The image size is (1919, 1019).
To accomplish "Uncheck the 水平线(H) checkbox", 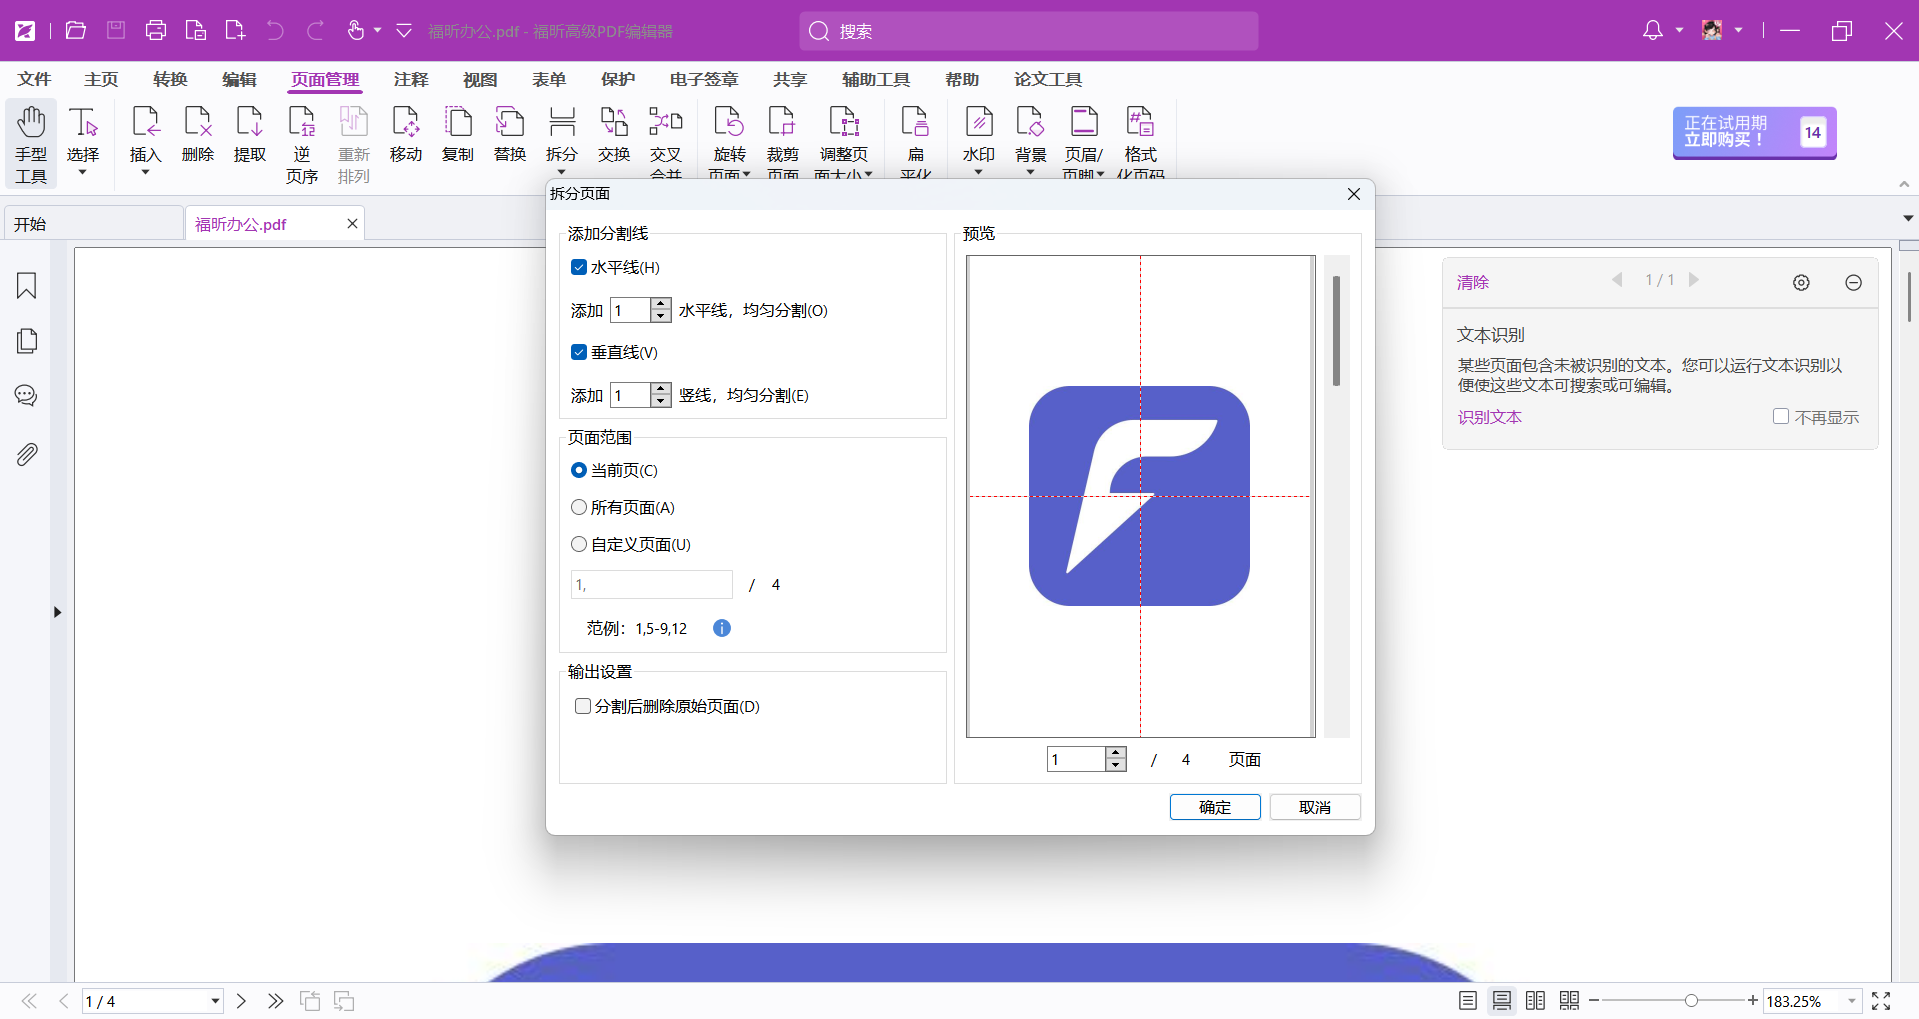I will (578, 267).
